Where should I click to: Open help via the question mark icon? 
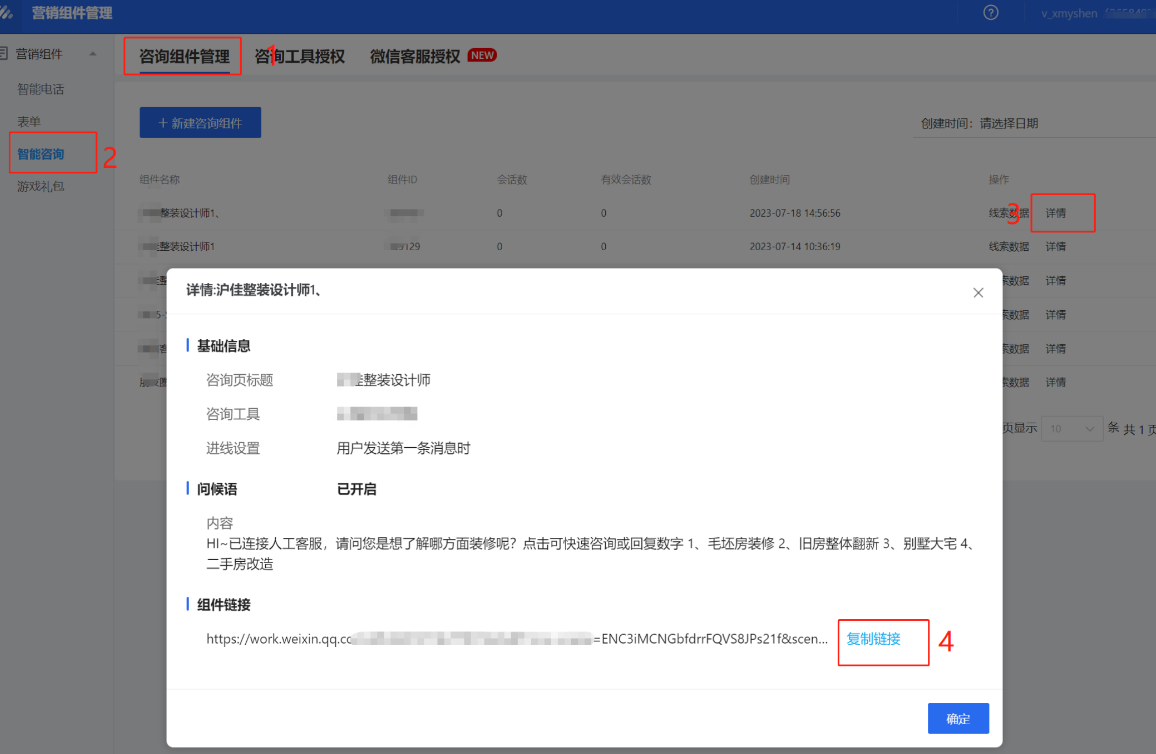(990, 13)
